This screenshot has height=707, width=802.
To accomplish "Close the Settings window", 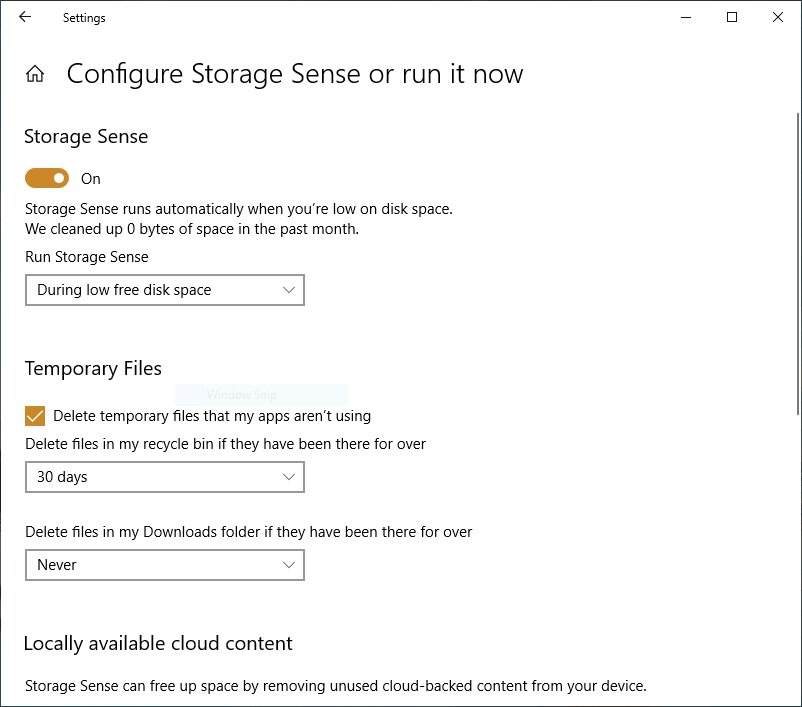I will (x=778, y=17).
